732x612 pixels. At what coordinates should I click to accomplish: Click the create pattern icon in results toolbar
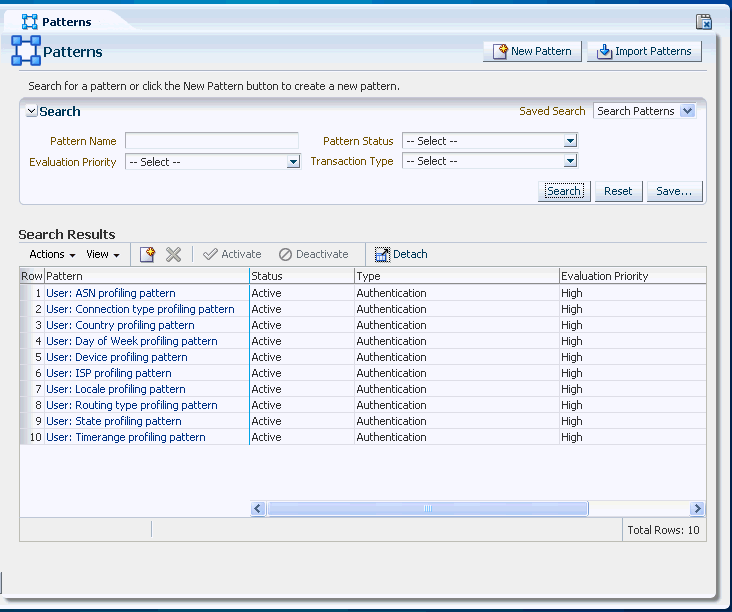tap(148, 255)
